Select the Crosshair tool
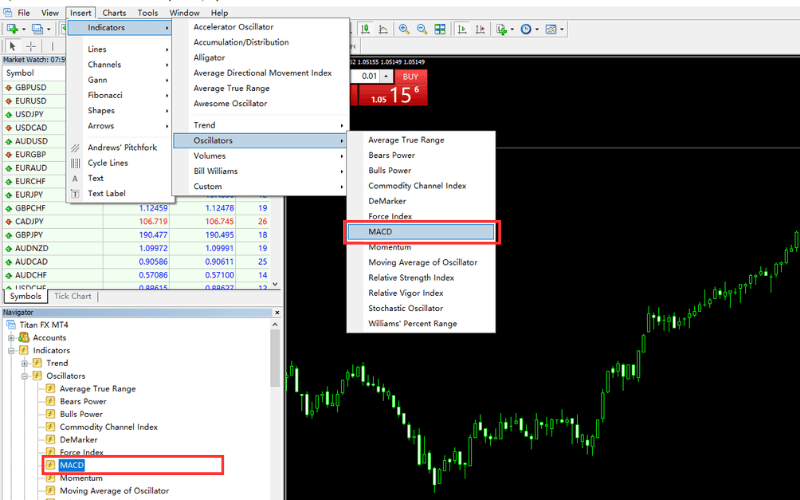800x500 pixels. pyautogui.click(x=31, y=46)
